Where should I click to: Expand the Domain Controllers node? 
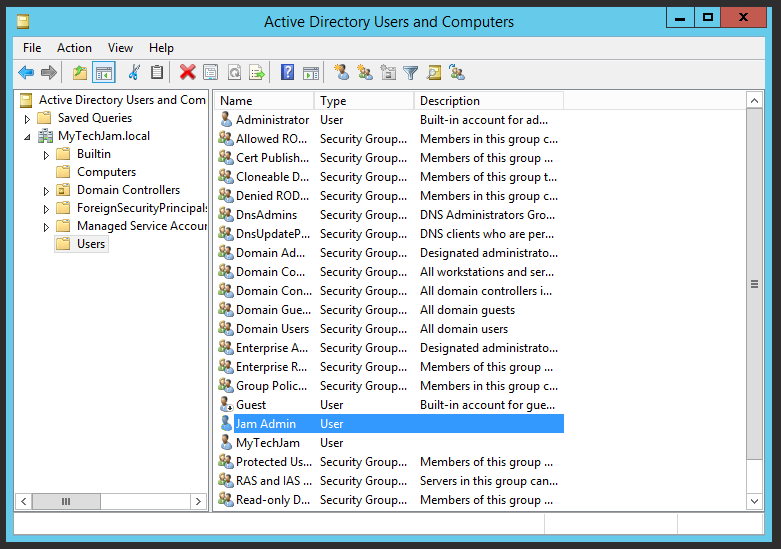[x=46, y=191]
